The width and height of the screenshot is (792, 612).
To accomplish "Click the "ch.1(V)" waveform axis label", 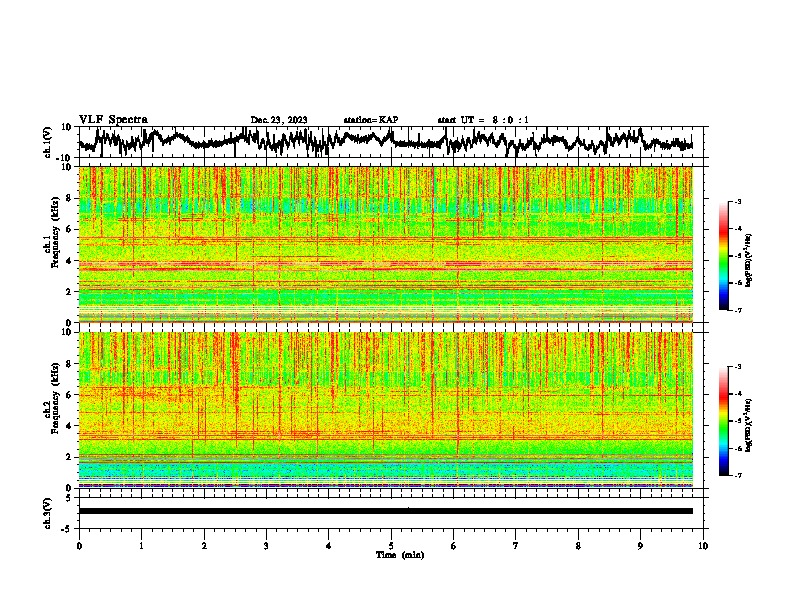I will (48, 142).
